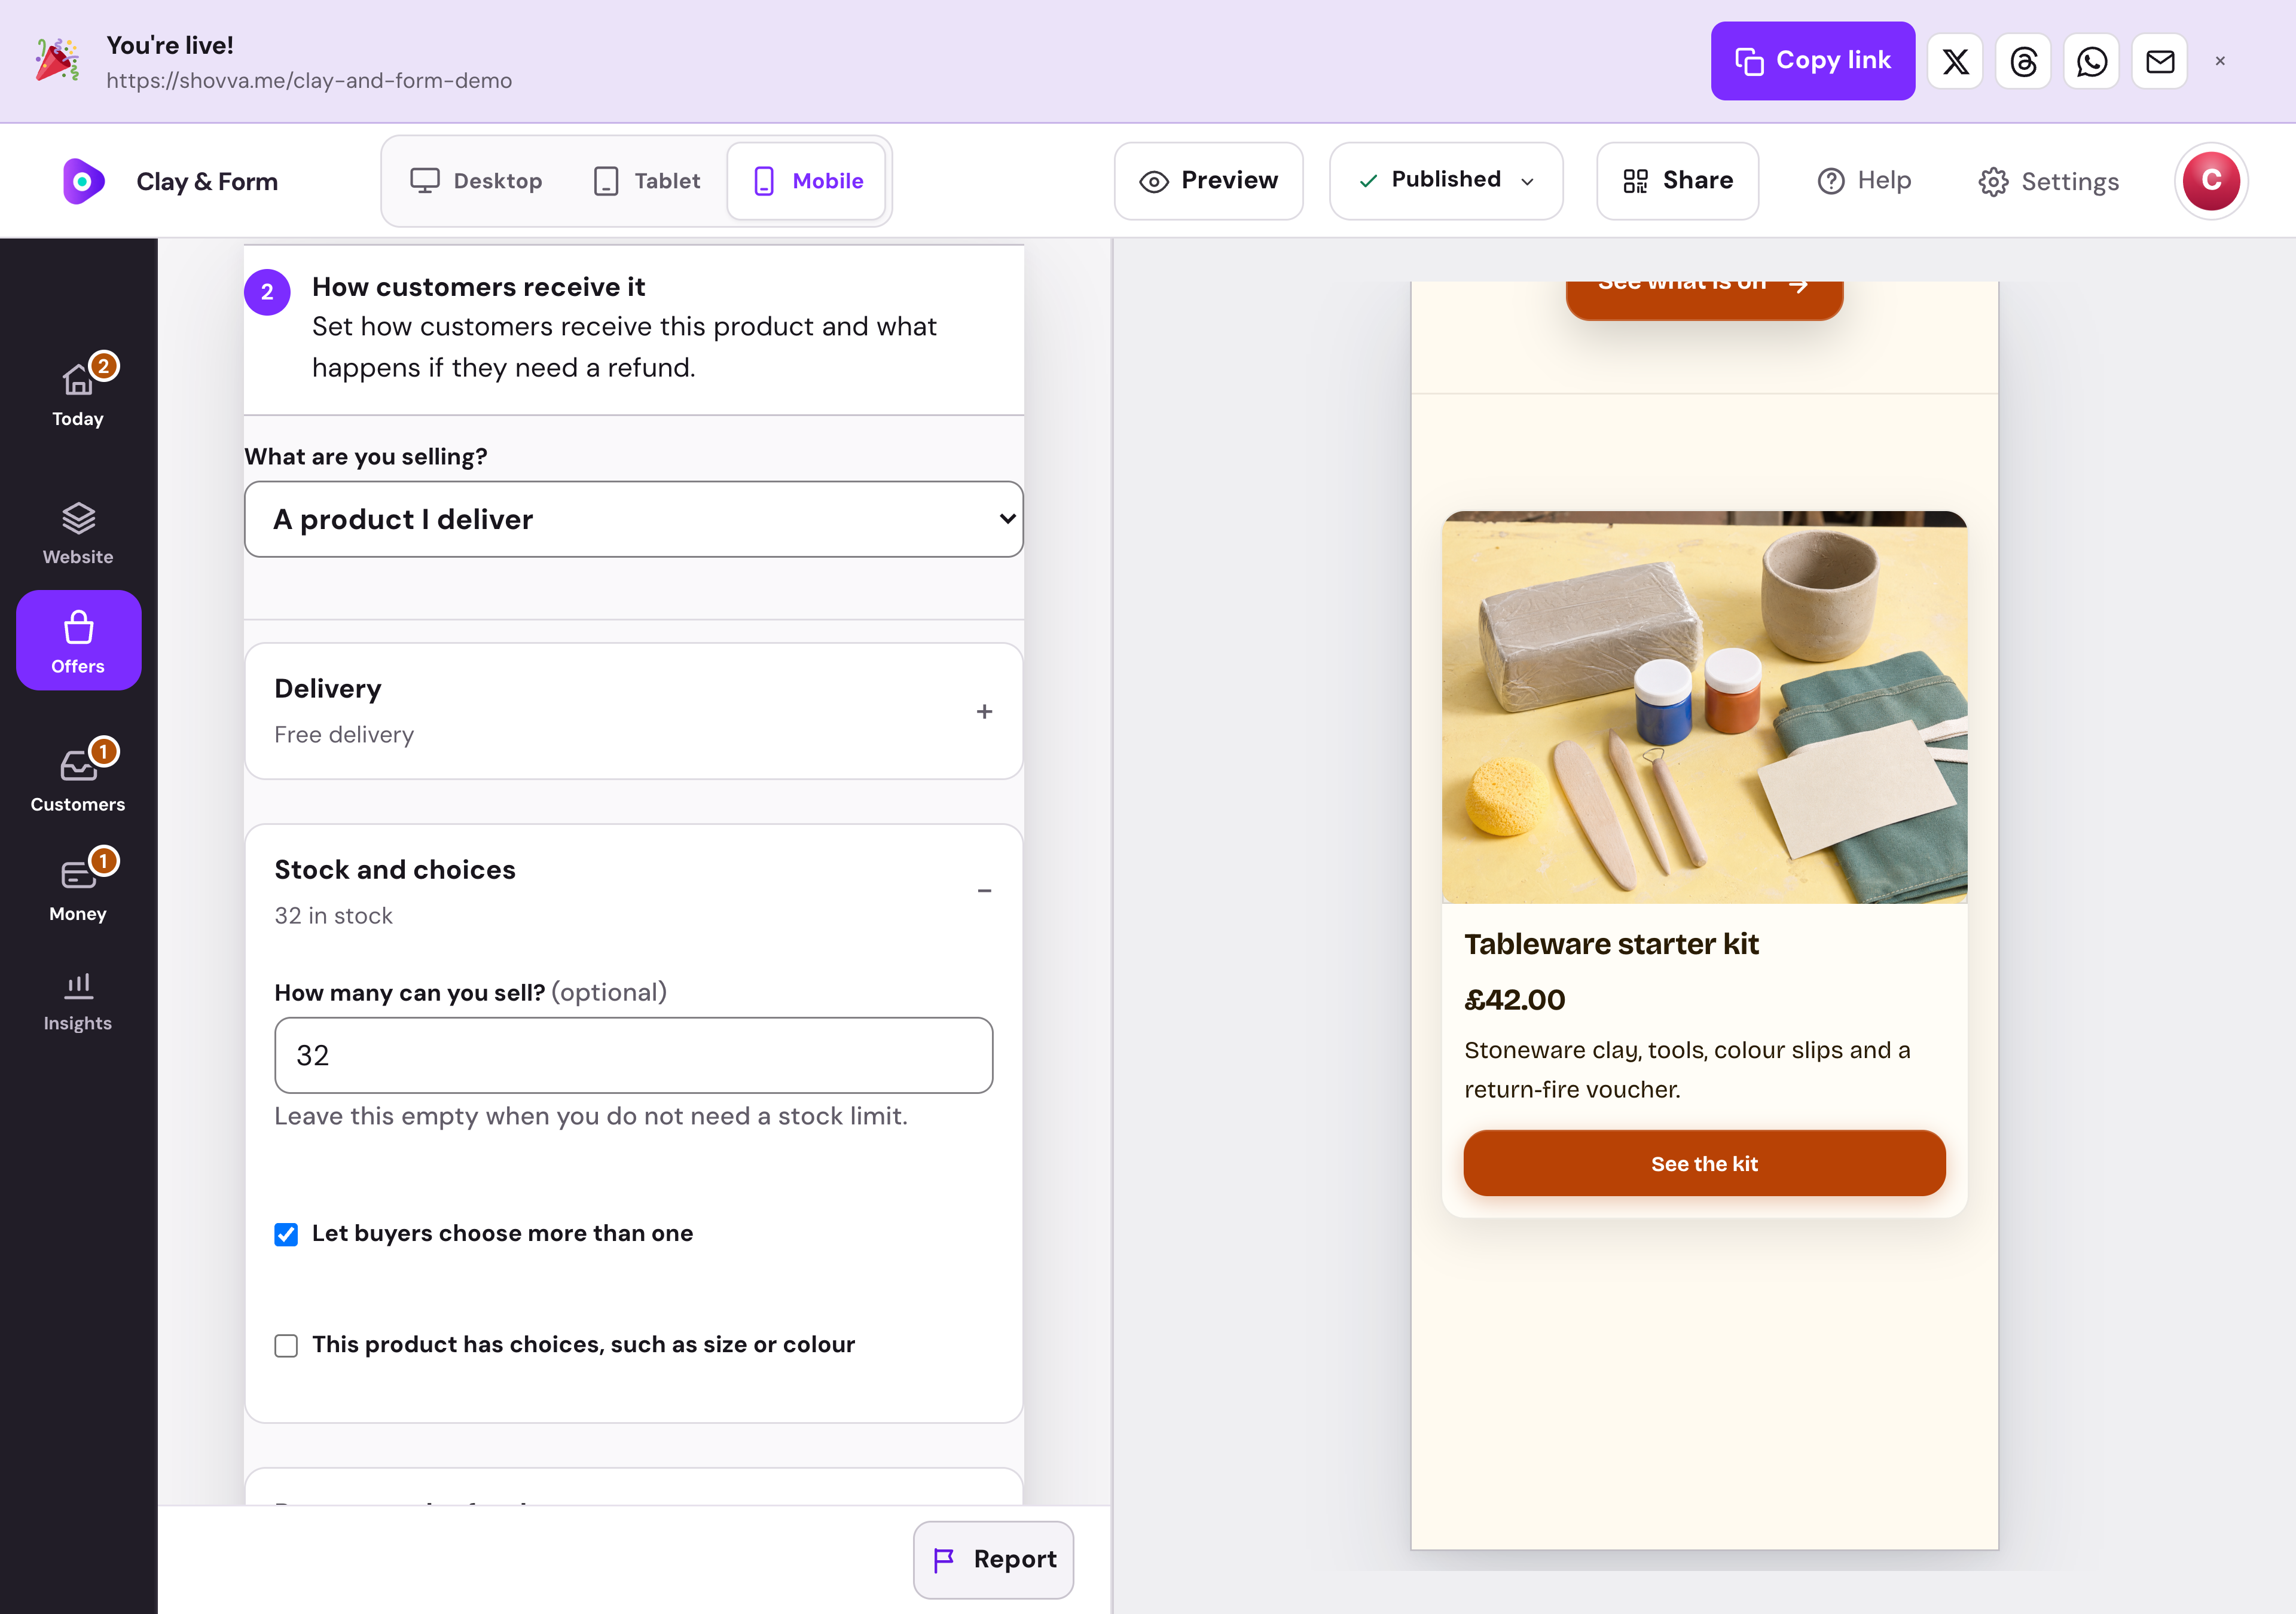2296x1614 pixels.
Task: Share live link via WhatsApp
Action: coord(2091,61)
